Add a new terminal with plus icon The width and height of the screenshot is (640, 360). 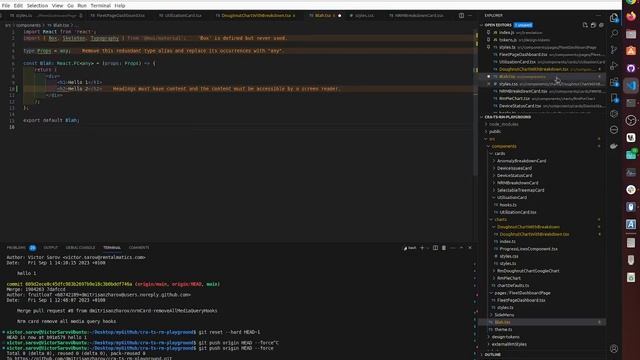coord(422,248)
